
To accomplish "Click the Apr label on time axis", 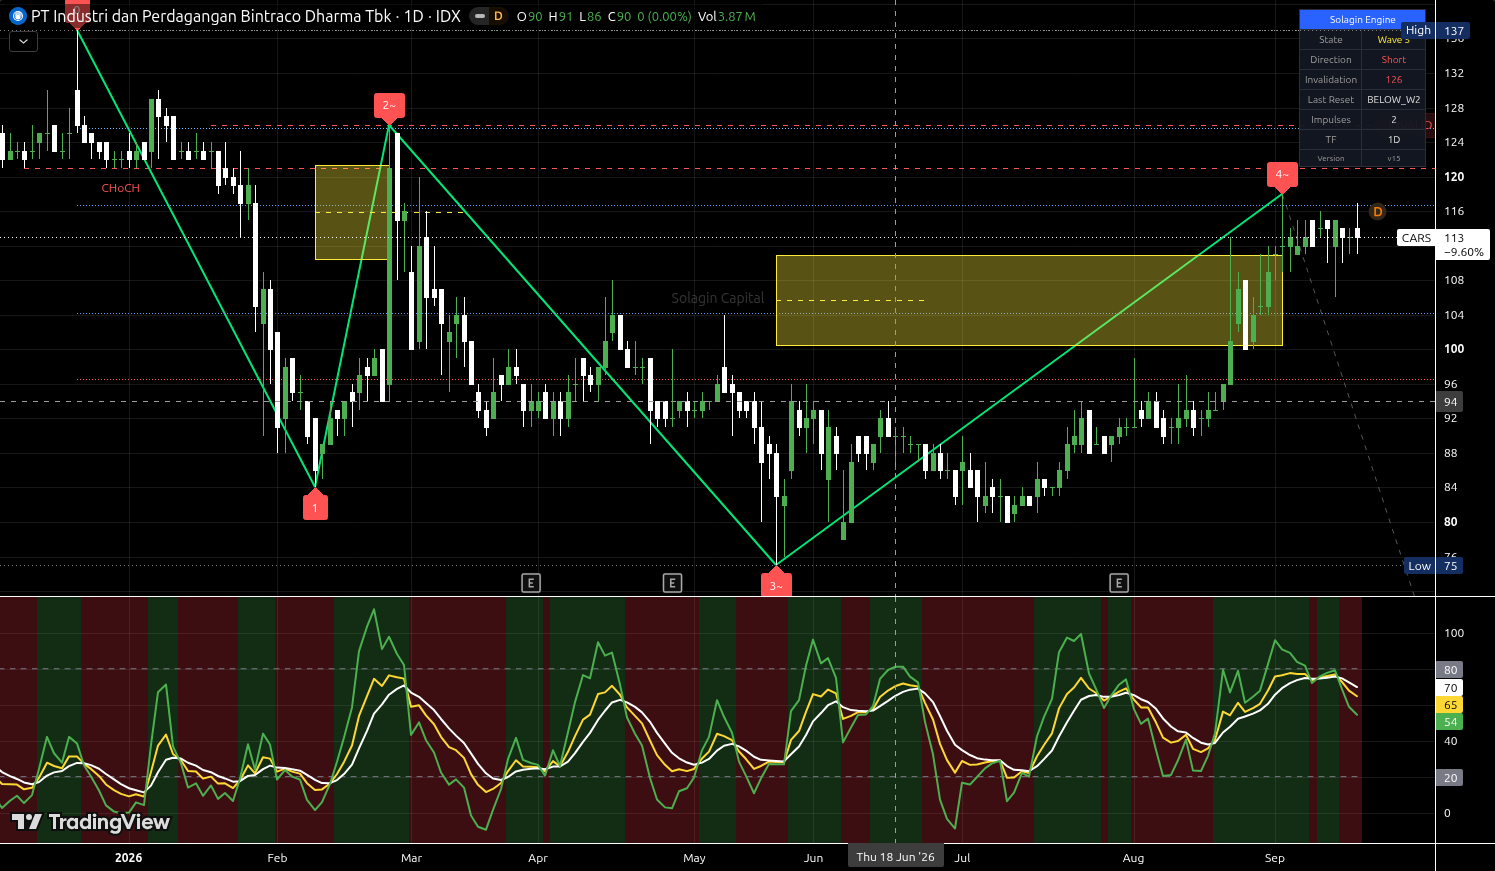I will [538, 858].
